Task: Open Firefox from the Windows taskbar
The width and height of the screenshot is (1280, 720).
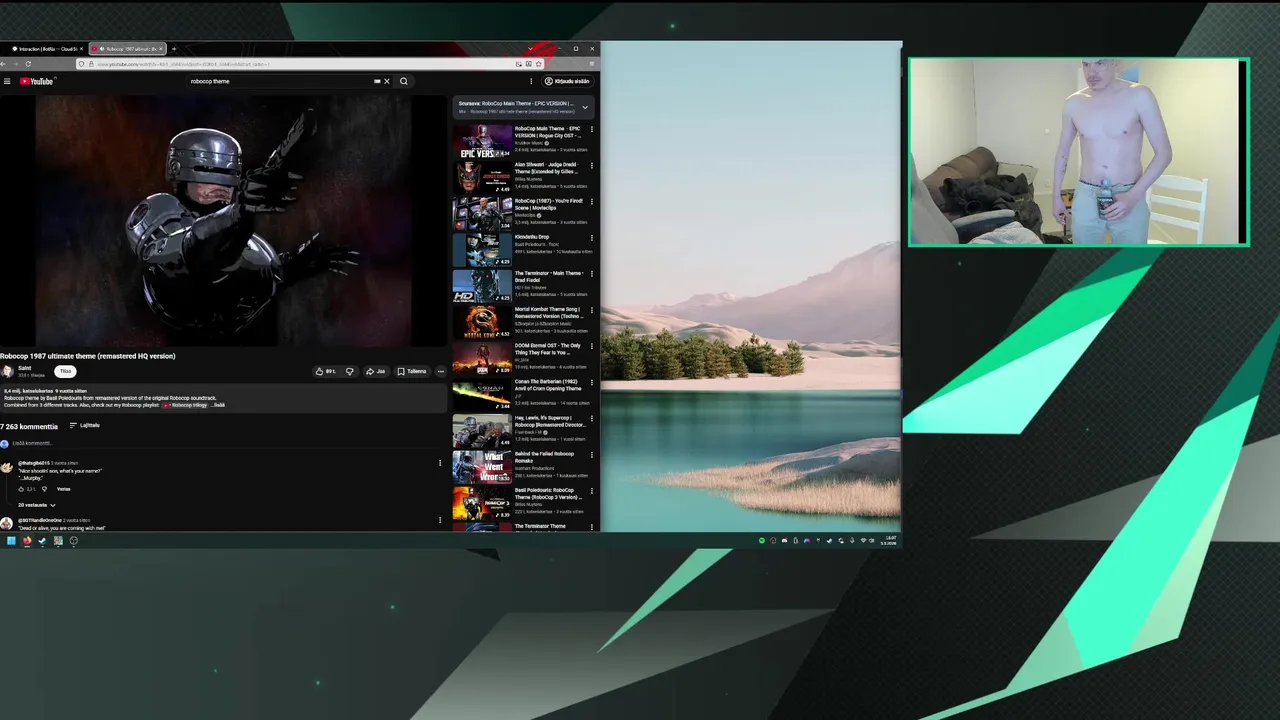Action: click(x=27, y=541)
